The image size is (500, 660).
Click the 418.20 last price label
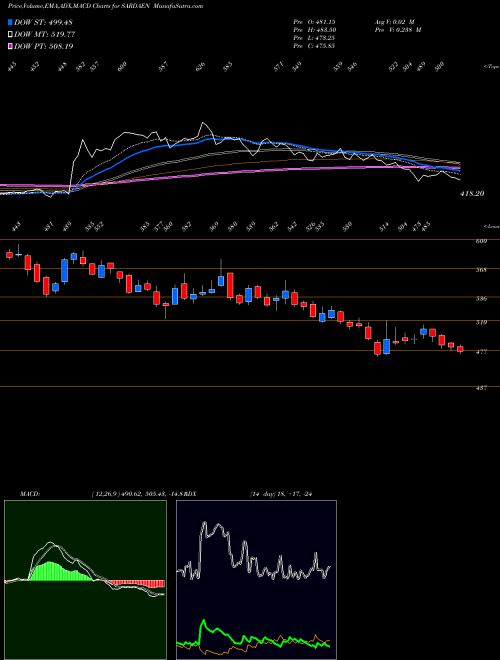(471, 194)
